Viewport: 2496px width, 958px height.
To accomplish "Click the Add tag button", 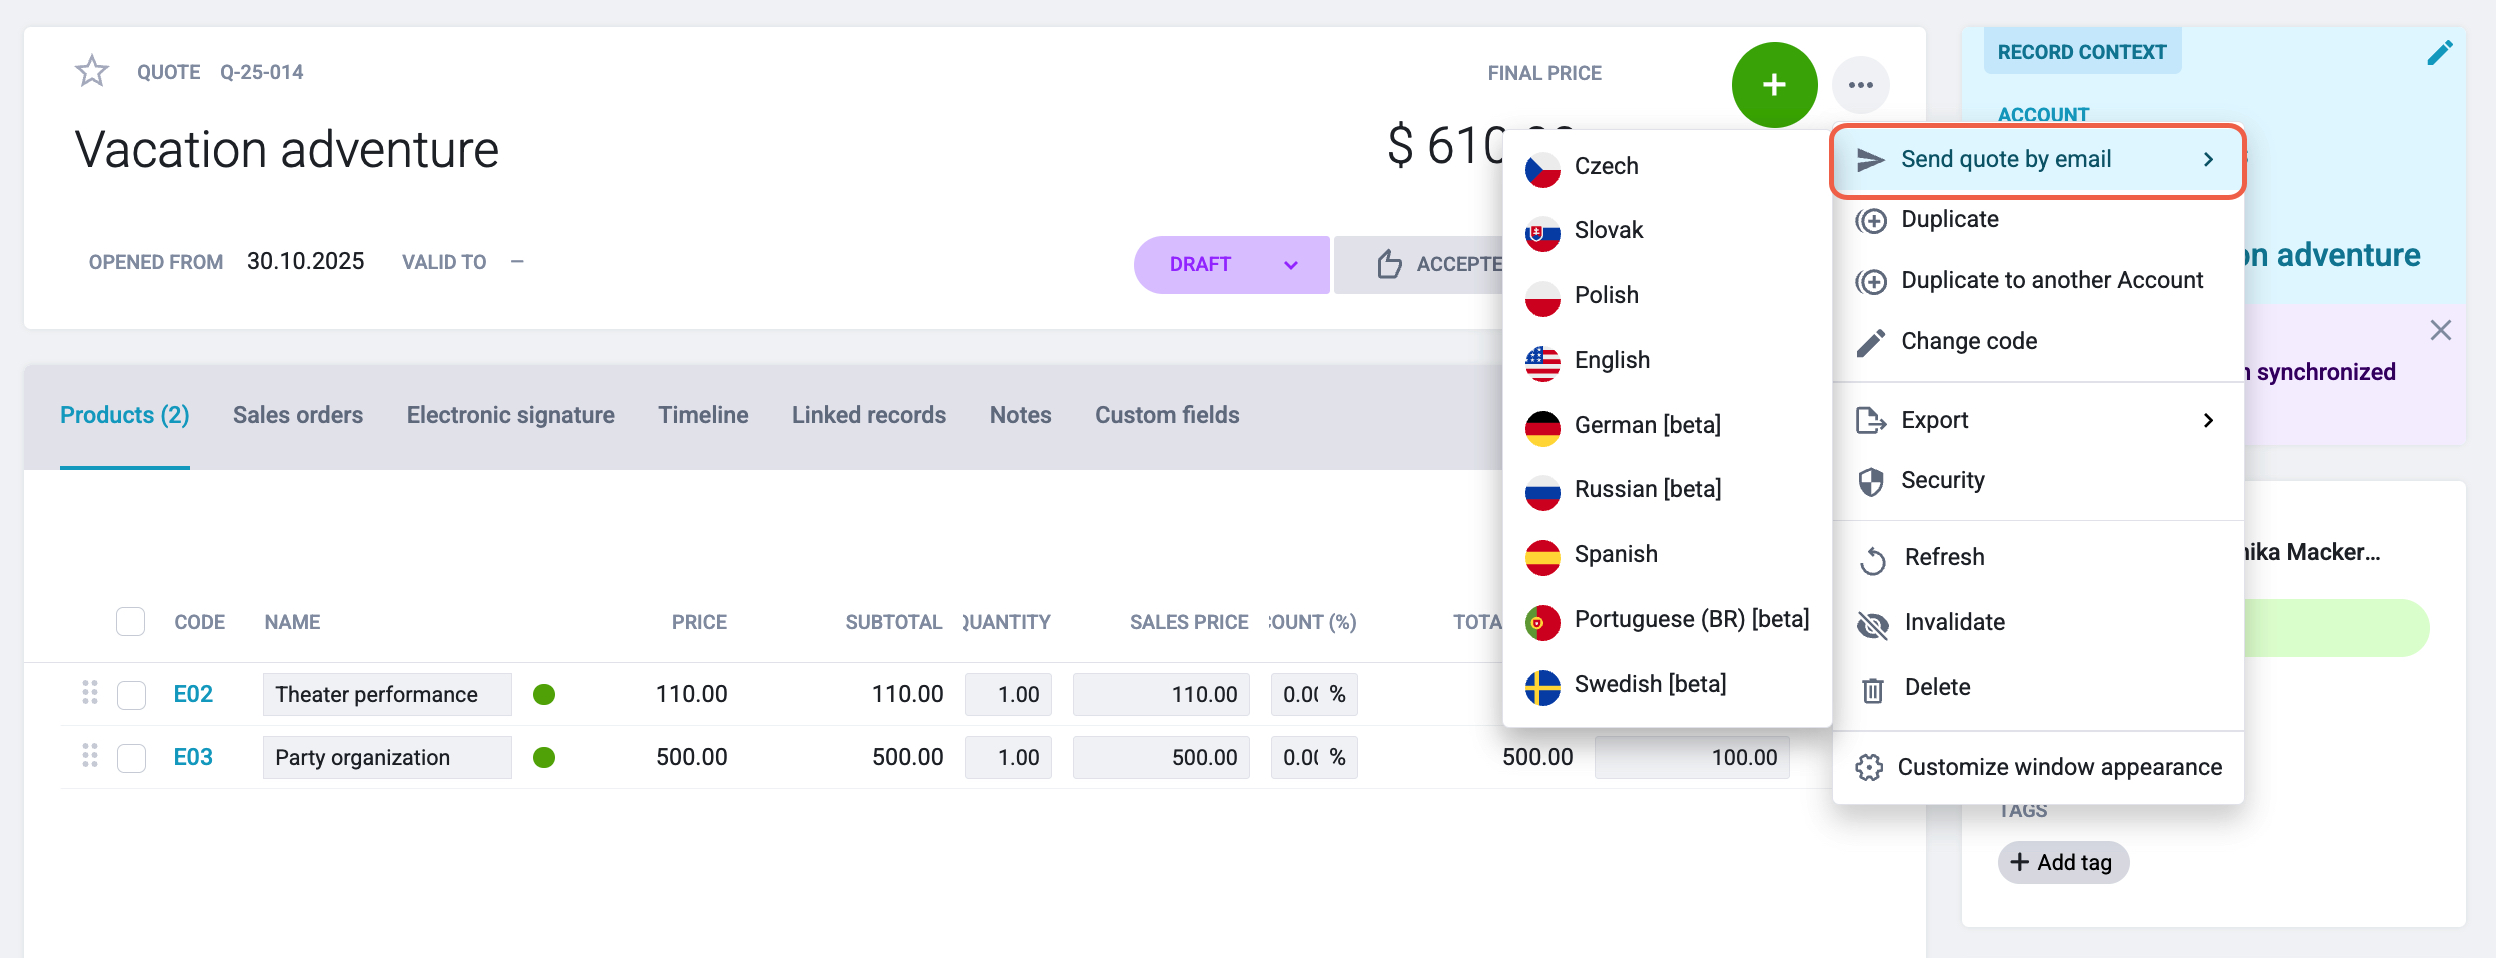I will click(x=2063, y=862).
